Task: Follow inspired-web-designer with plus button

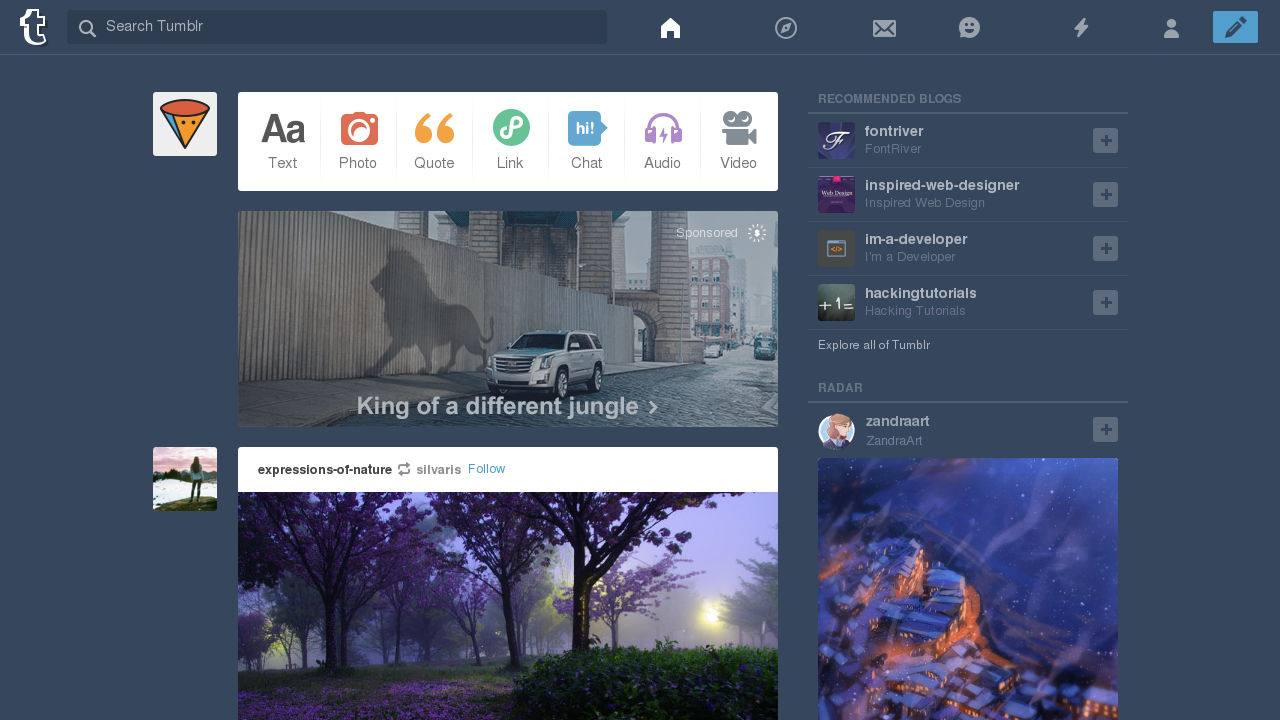Action: point(1105,195)
